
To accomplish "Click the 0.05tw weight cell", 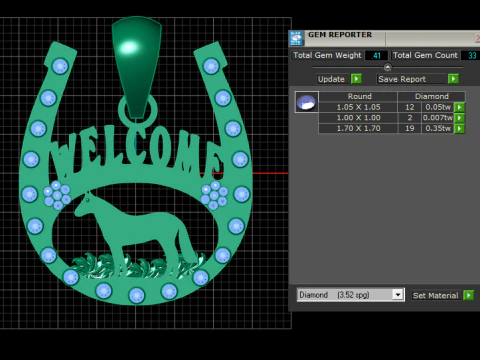I will 438,107.
